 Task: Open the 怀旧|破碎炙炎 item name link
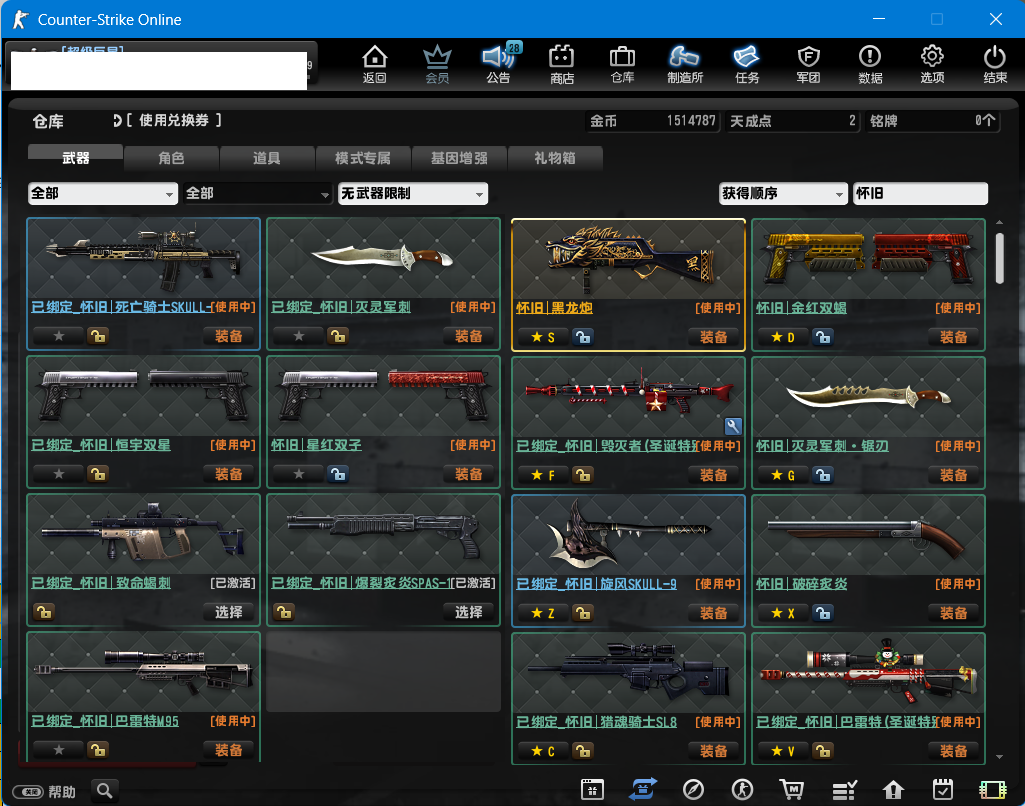[x=801, y=584]
